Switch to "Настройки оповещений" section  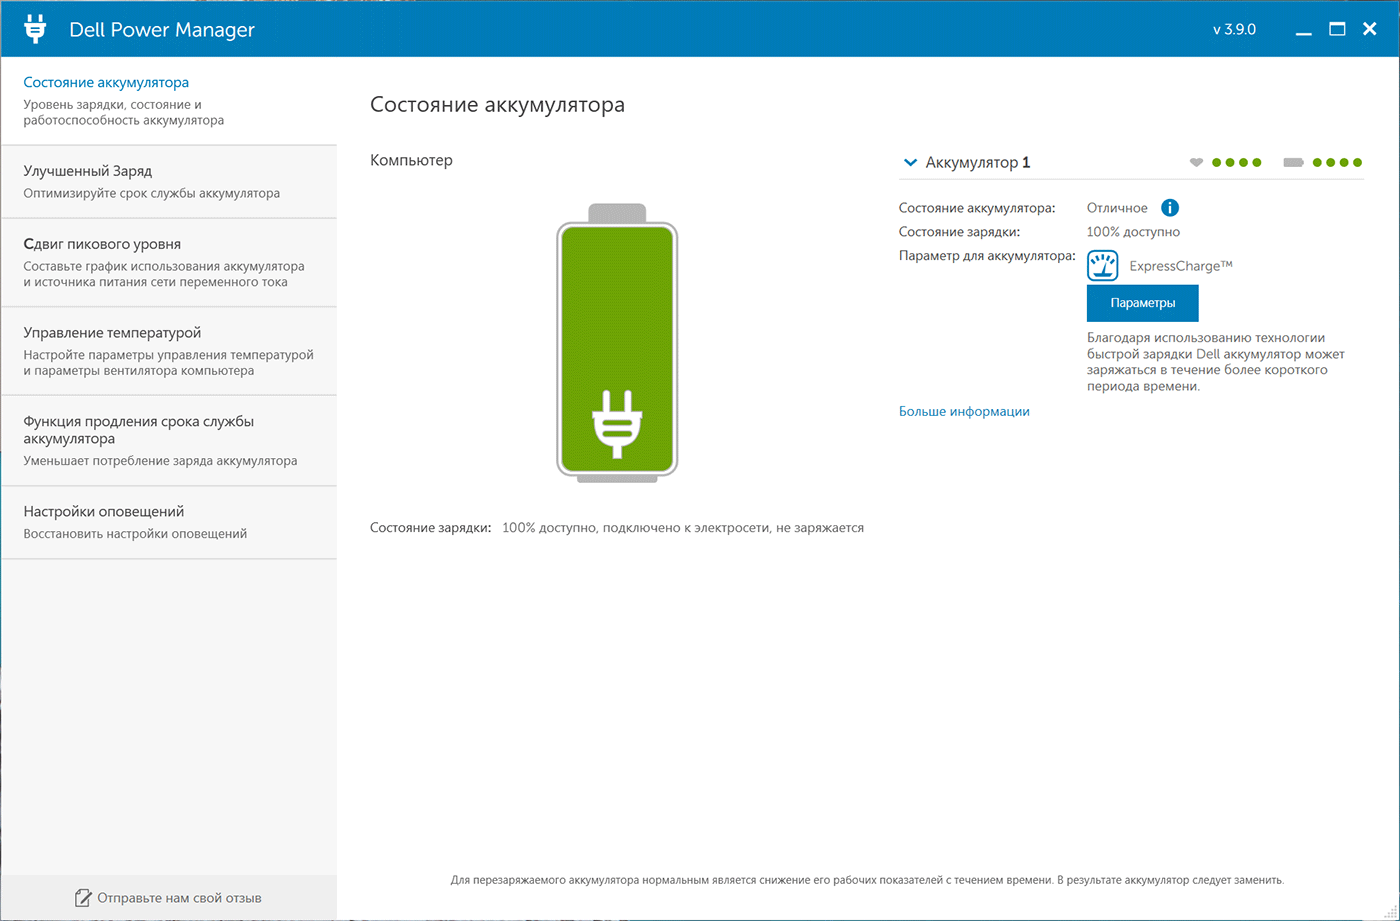coord(169,523)
